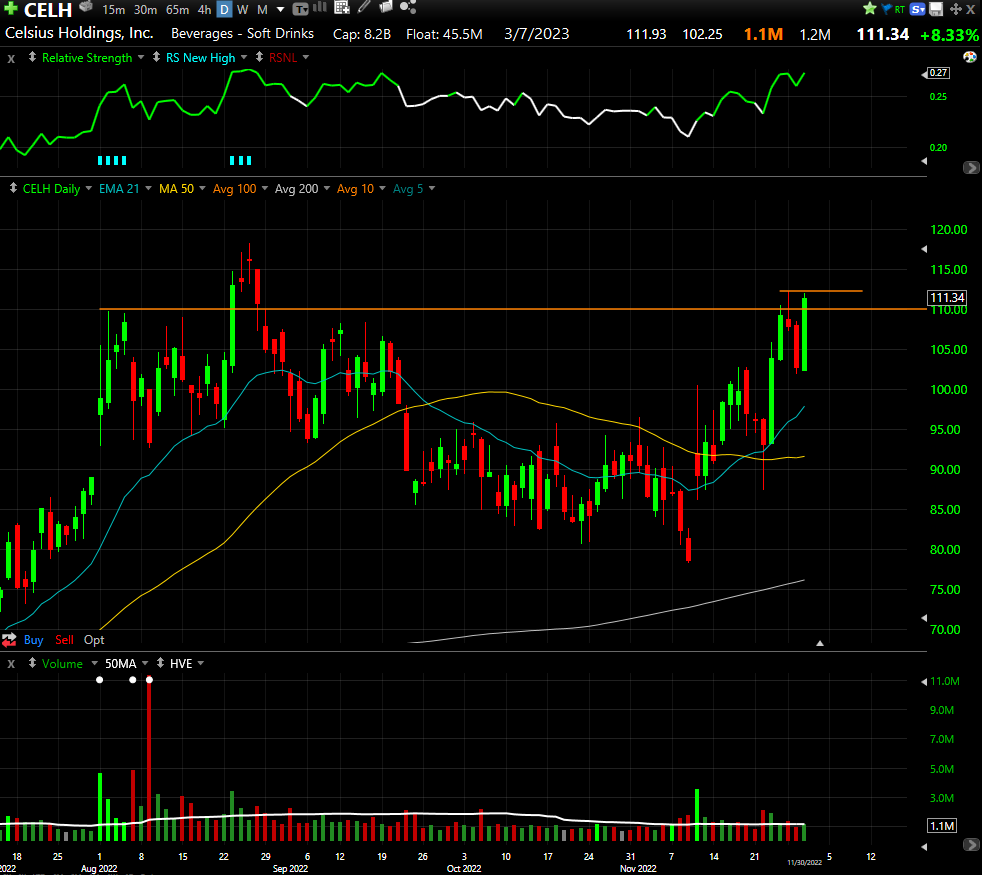Open the color palette icon in RS pane
Viewport: 982px width, 875px height.
[x=969, y=57]
